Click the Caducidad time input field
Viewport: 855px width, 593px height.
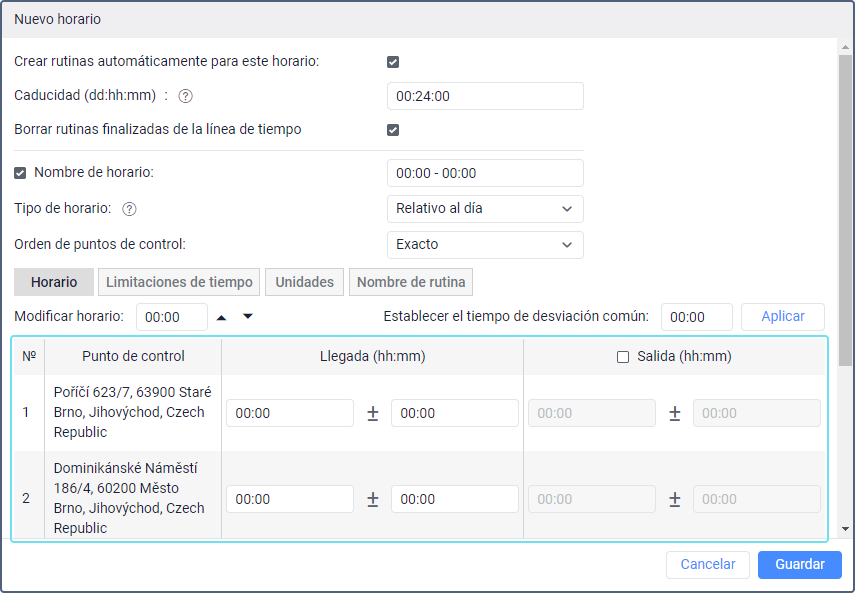pyautogui.click(x=485, y=96)
